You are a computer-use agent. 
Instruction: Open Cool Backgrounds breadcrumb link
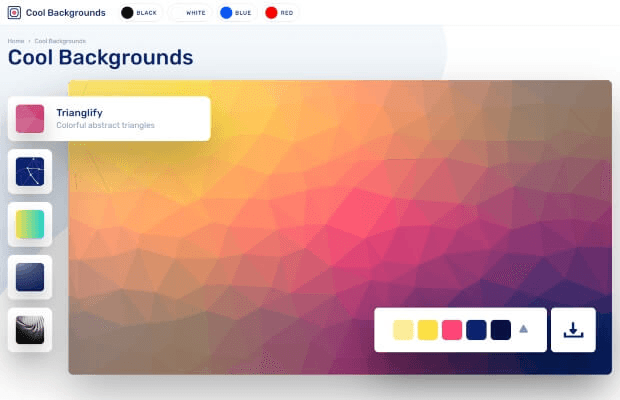tap(60, 41)
